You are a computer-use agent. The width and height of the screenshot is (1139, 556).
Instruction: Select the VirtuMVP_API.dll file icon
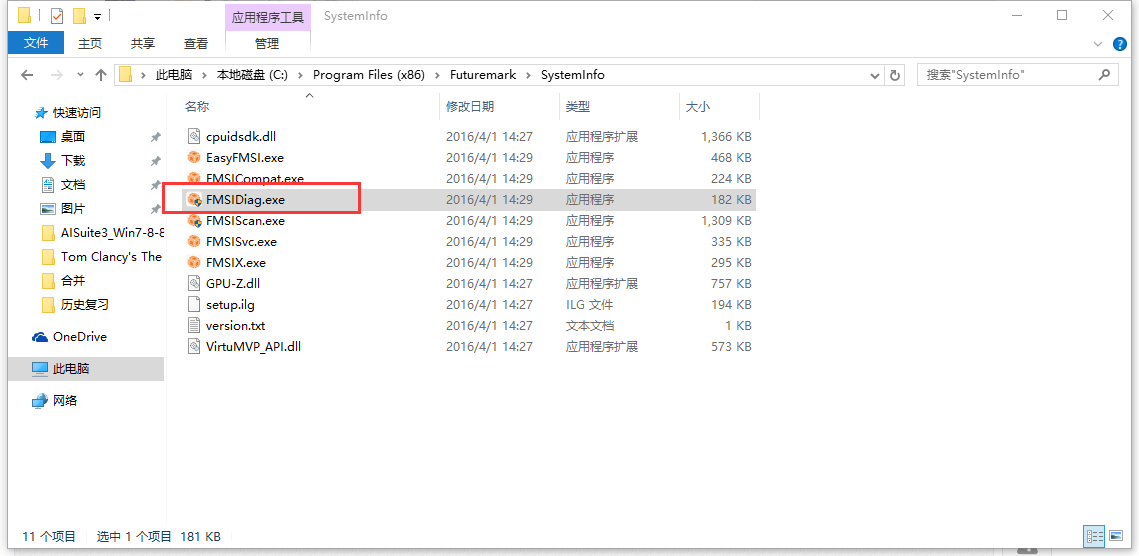click(x=193, y=347)
